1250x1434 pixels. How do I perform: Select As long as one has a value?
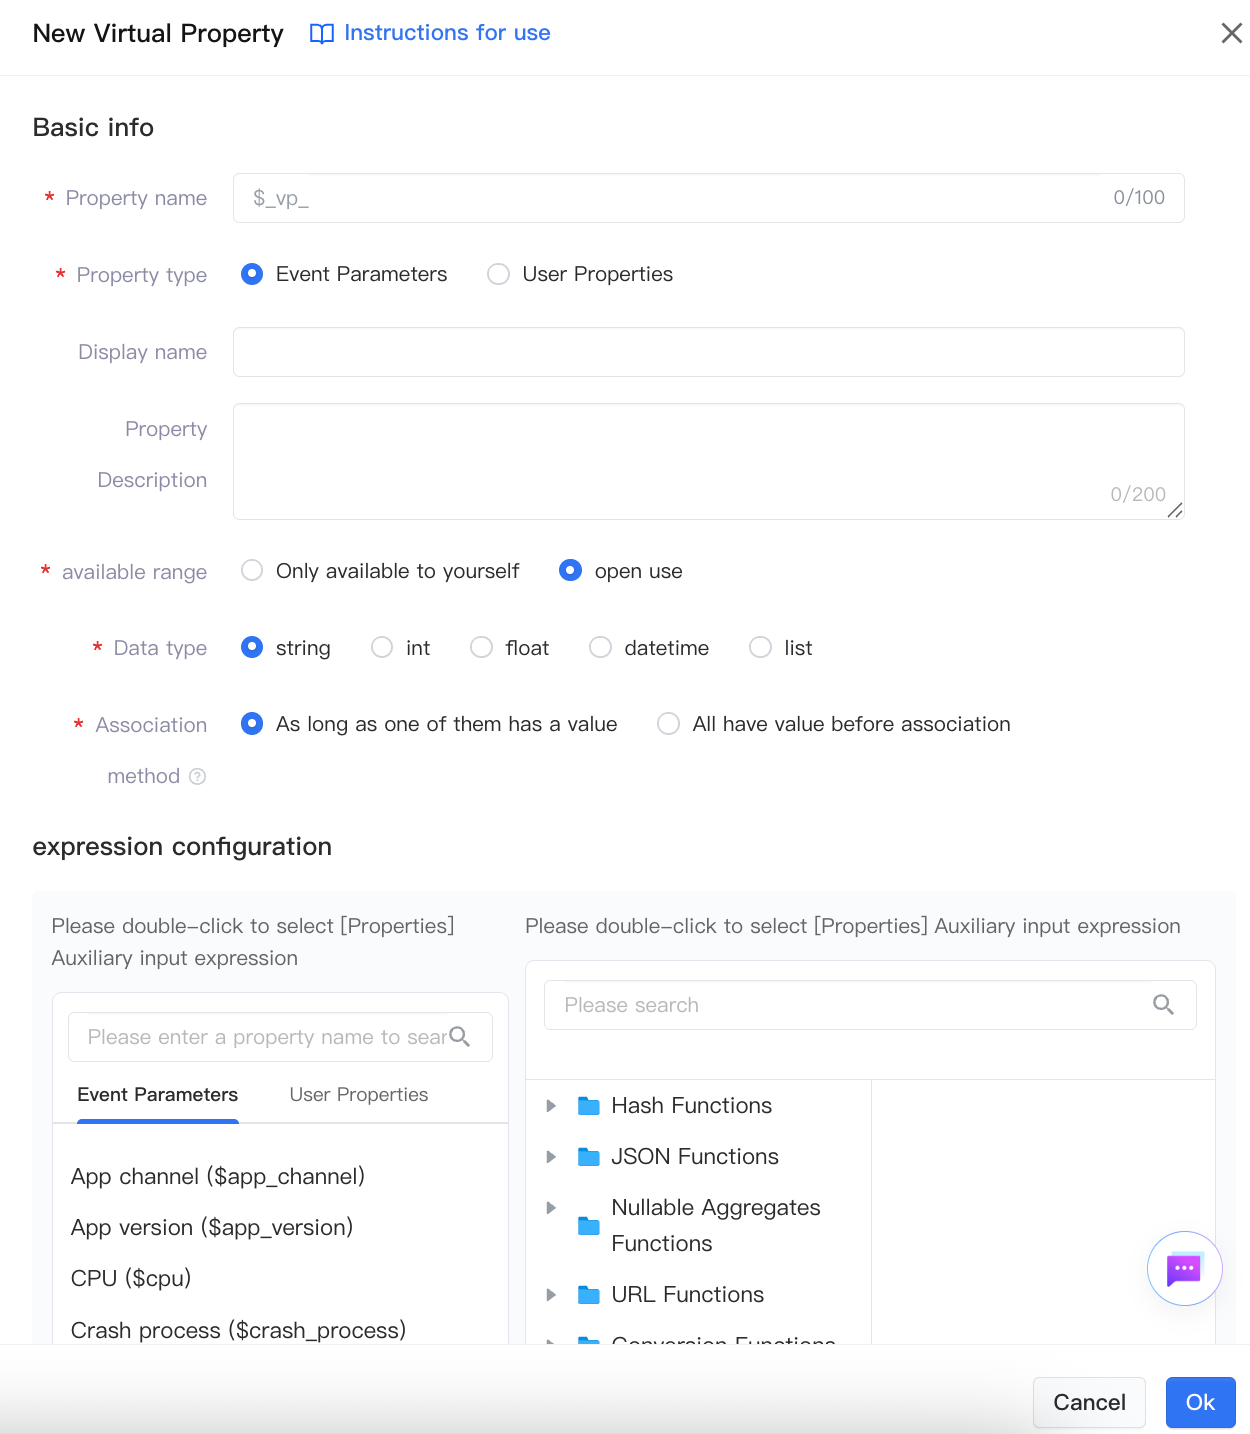(x=252, y=724)
